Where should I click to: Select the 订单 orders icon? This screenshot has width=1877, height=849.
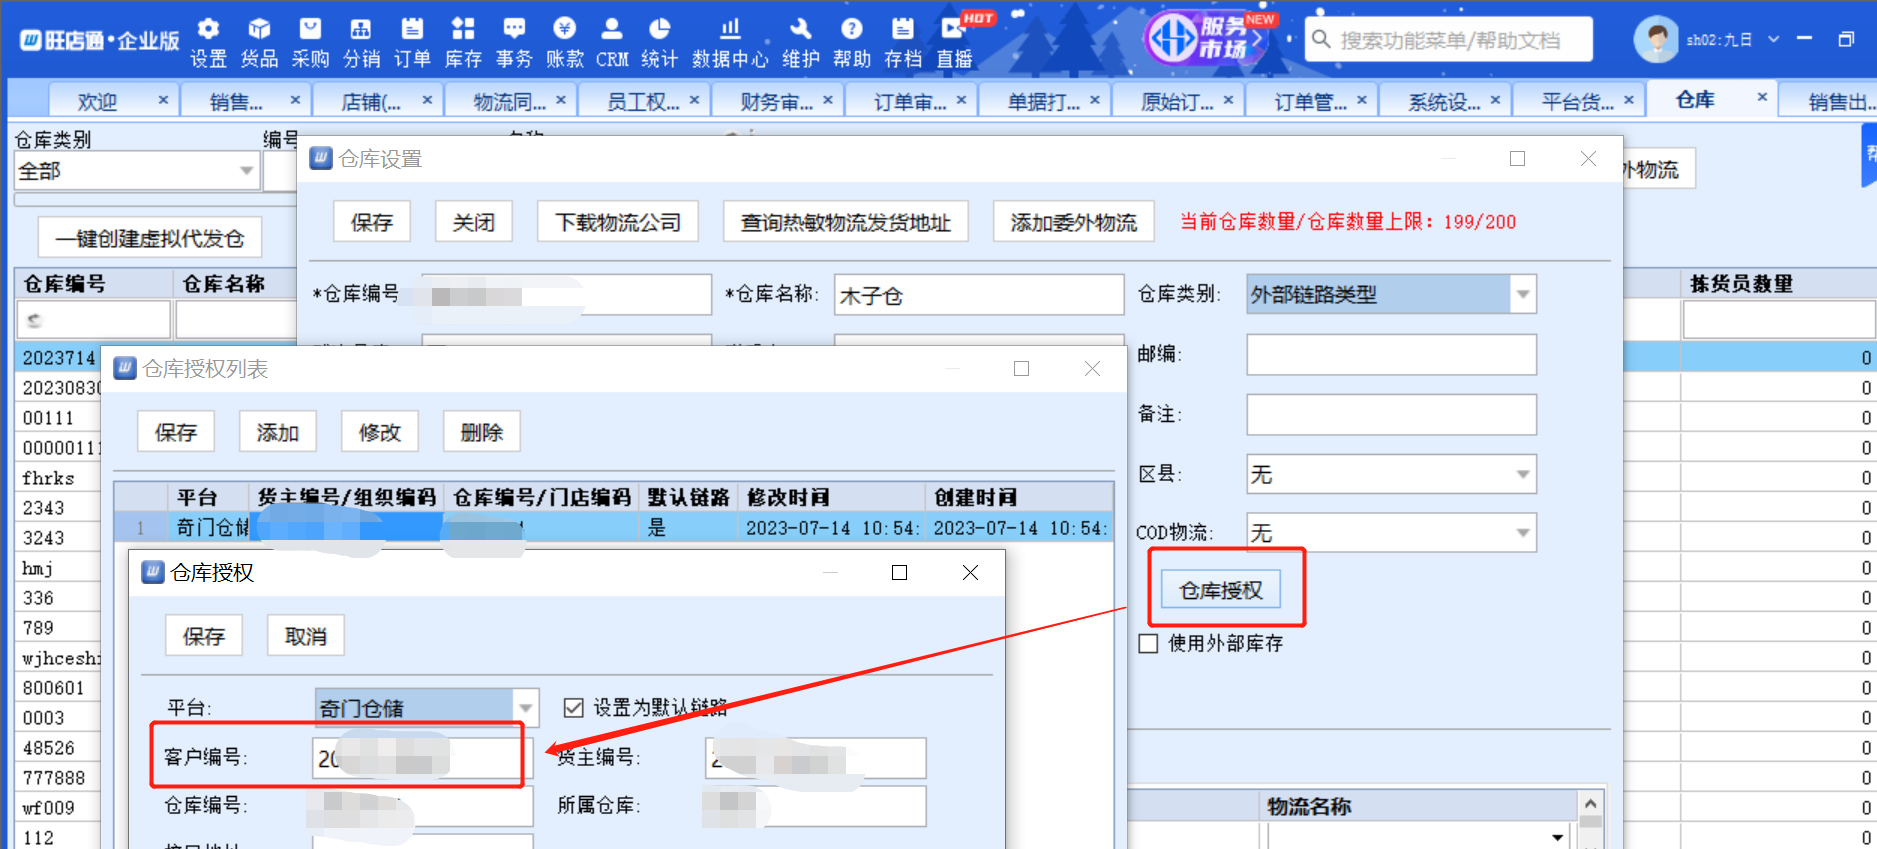click(x=412, y=42)
